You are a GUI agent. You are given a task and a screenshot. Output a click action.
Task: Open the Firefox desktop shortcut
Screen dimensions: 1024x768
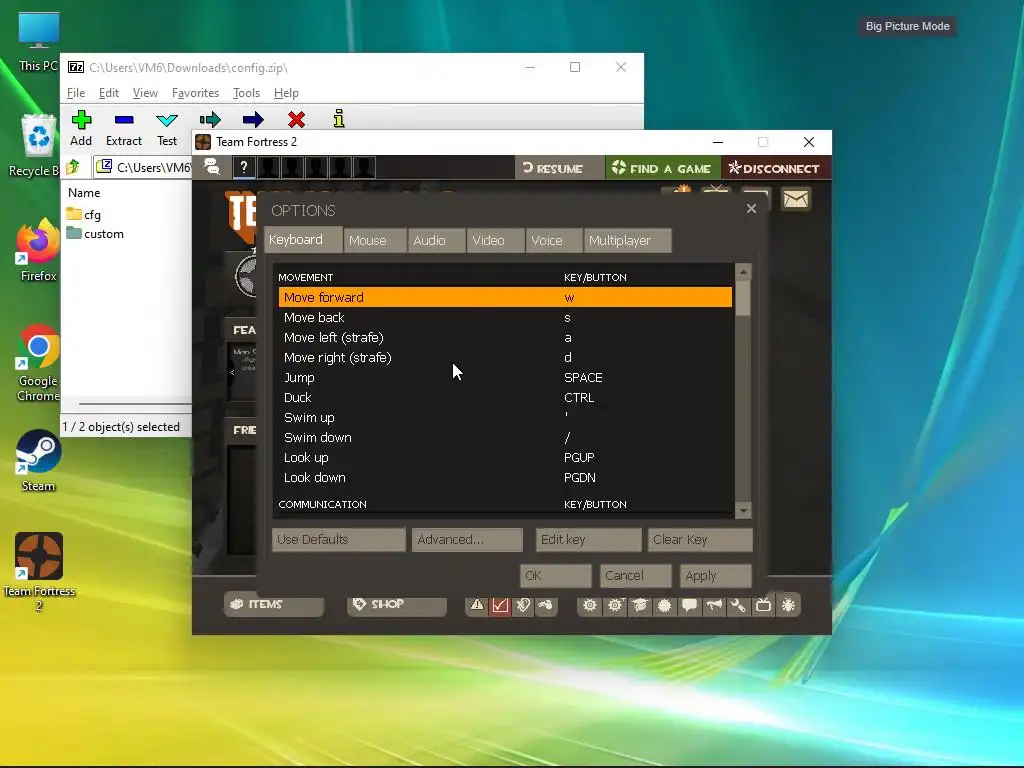tap(38, 250)
